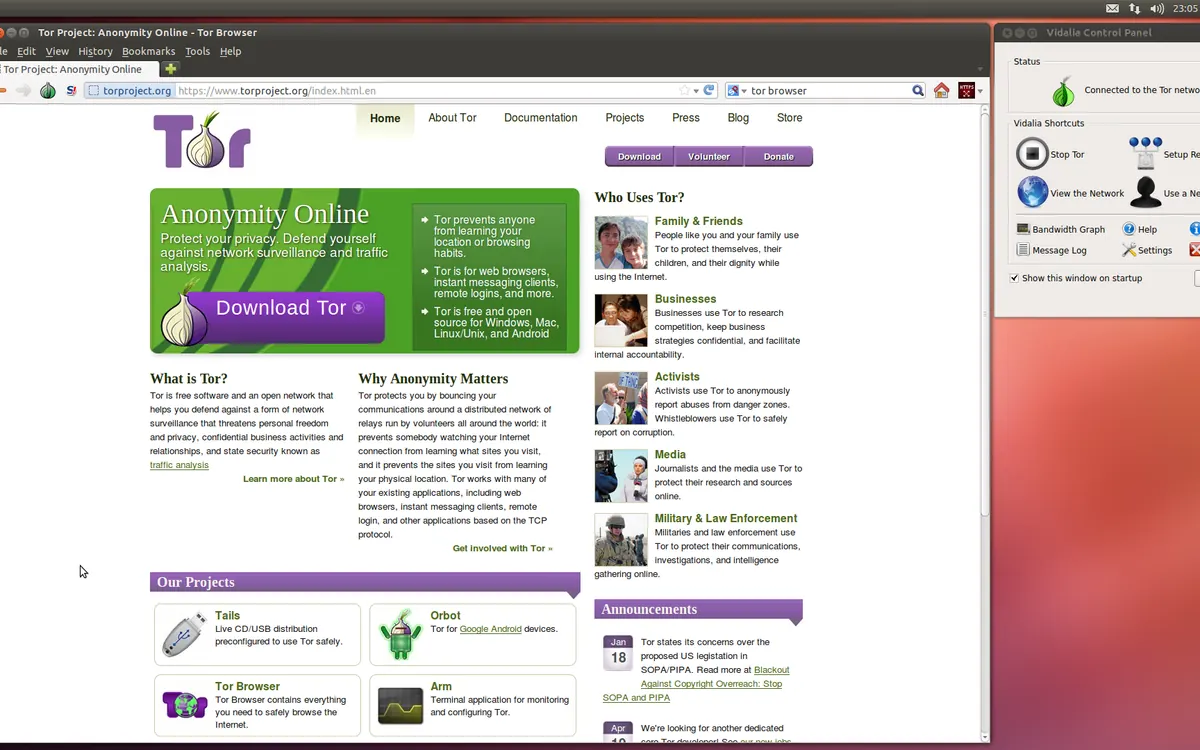Click the purple Download button
Image resolution: width=1200 pixels, height=750 pixels.
click(639, 156)
